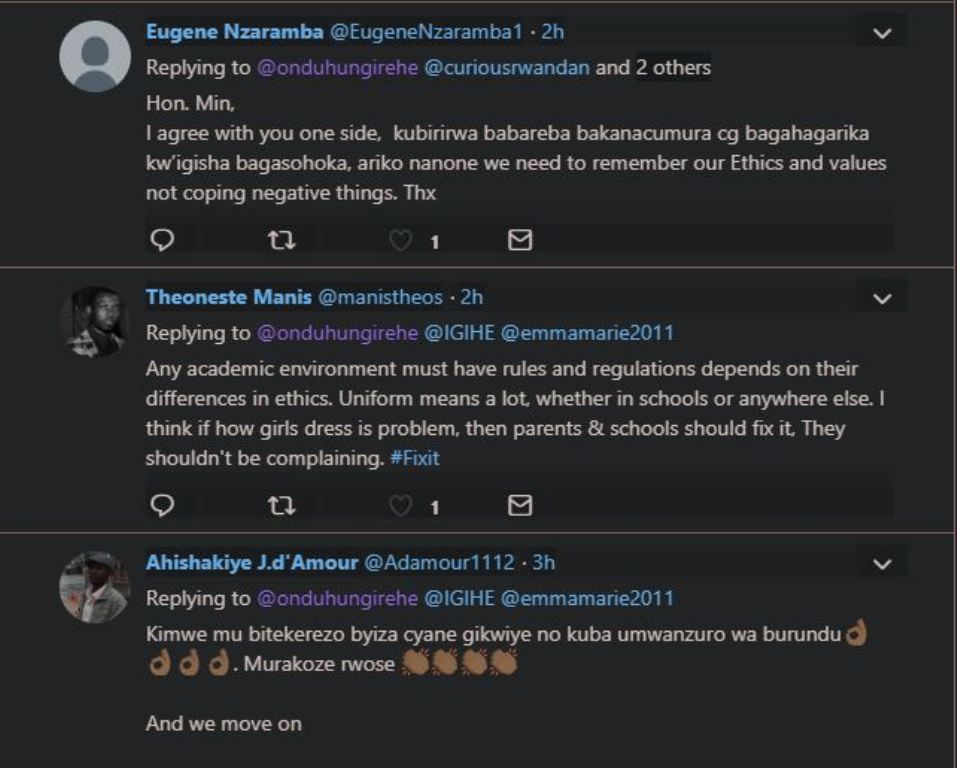Like Eugene Nzaramba's tweet

tap(400, 241)
